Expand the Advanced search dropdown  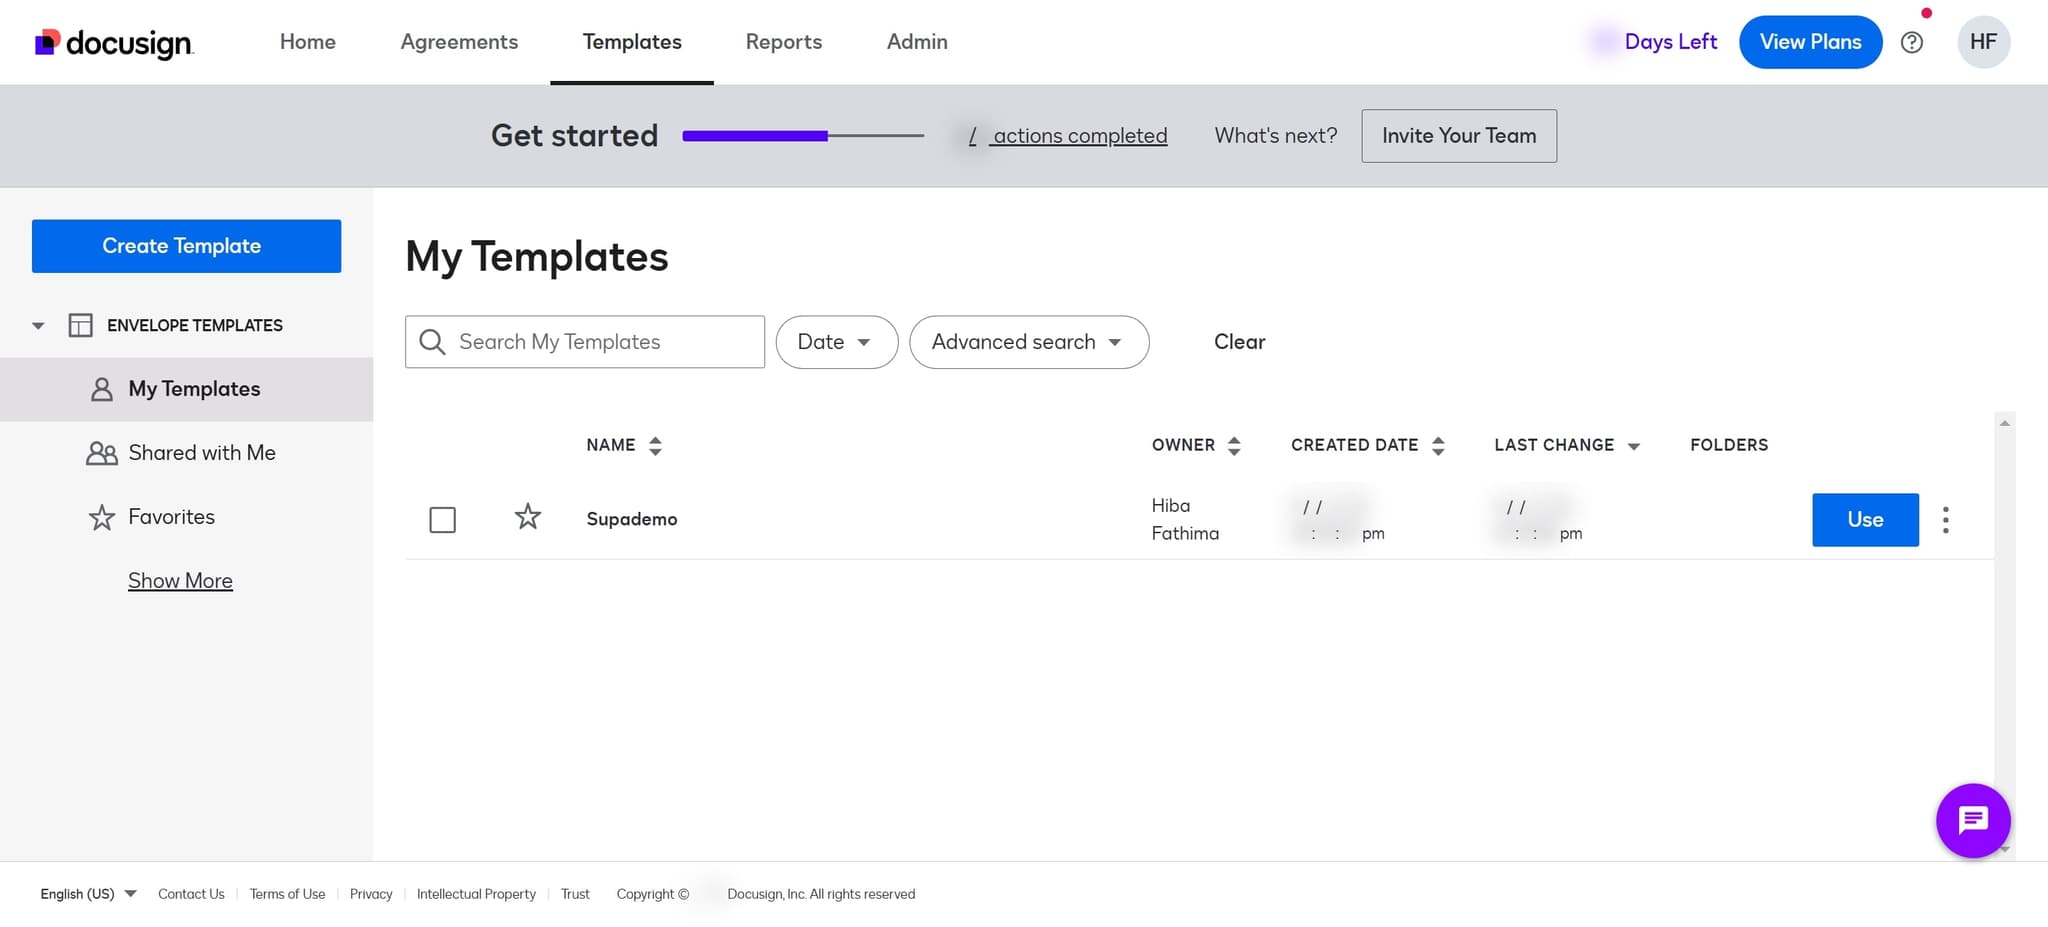(x=1028, y=342)
